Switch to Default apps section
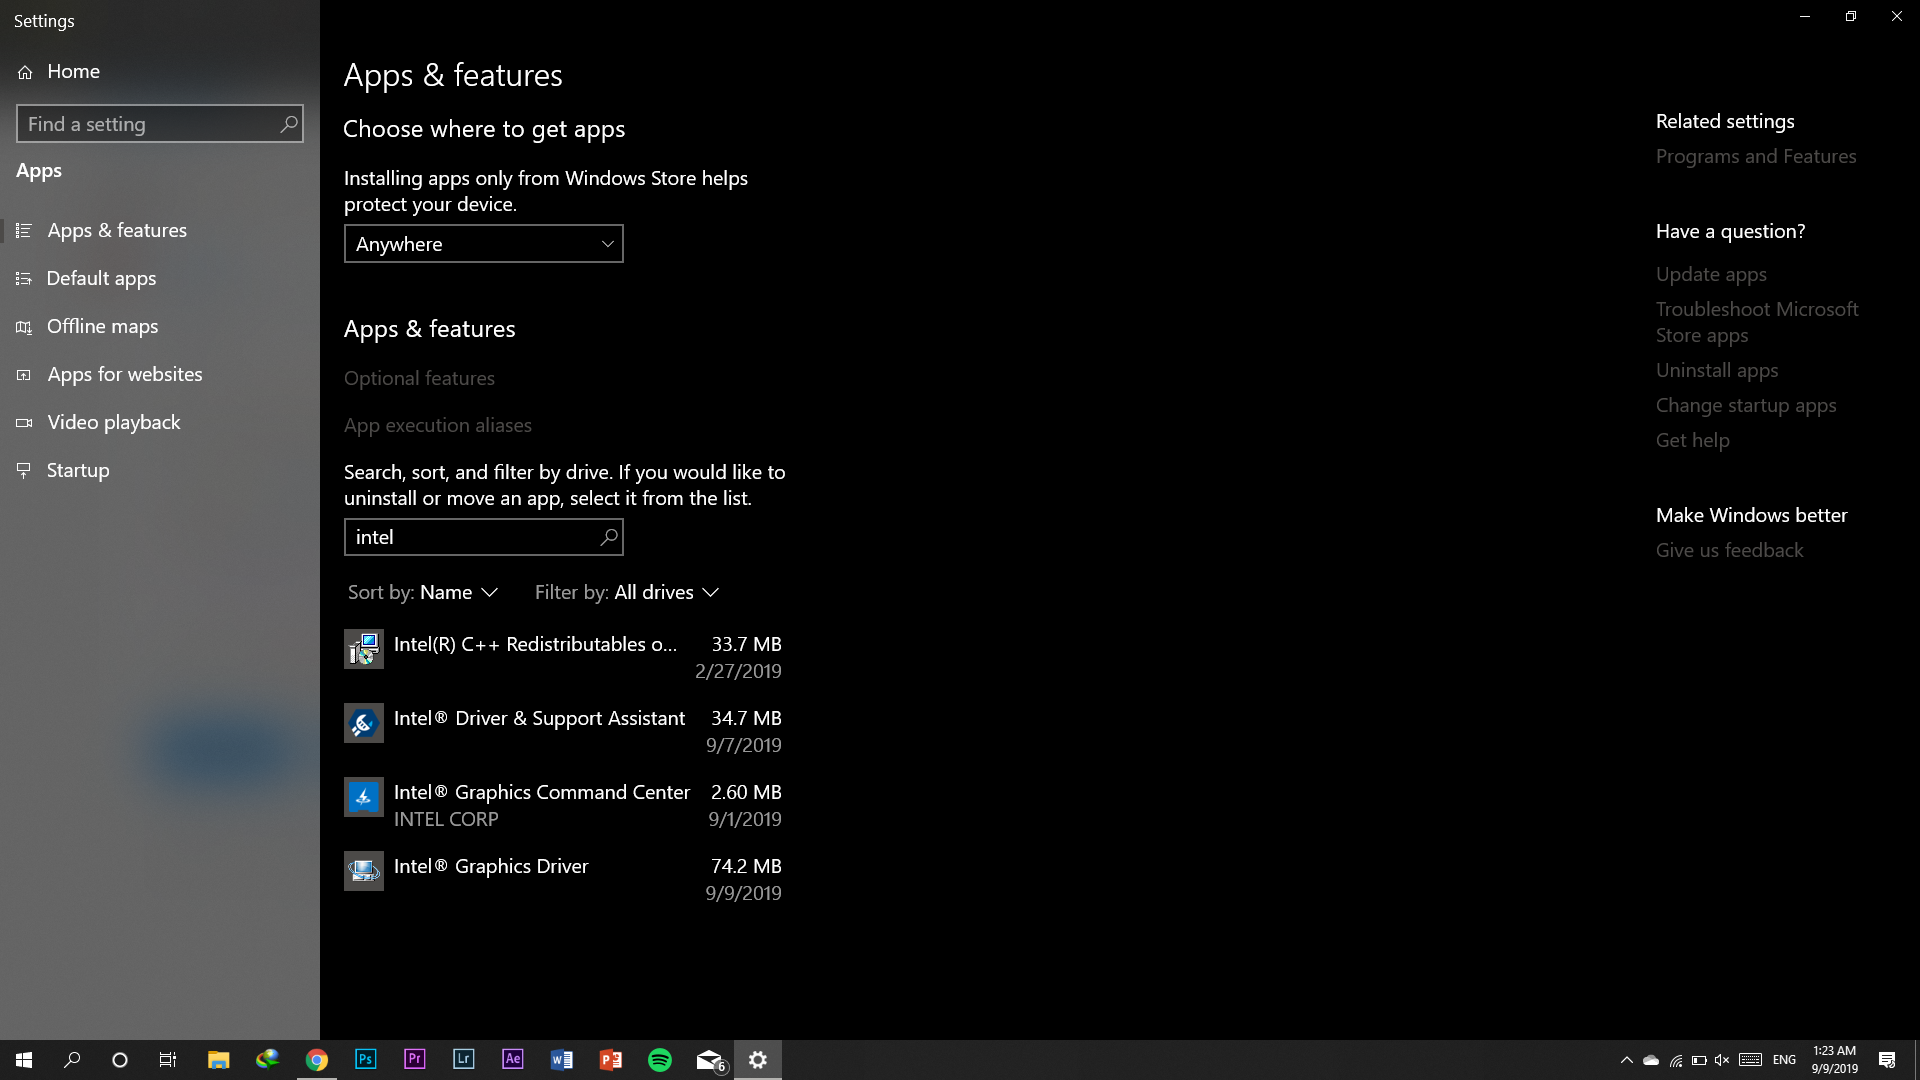 (101, 278)
